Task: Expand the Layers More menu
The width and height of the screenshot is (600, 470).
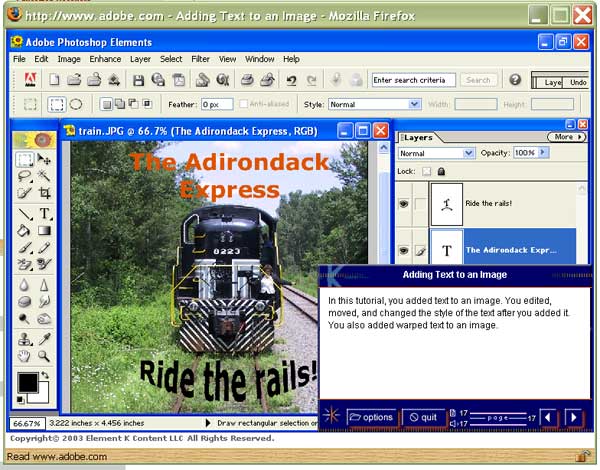Action: (567, 137)
